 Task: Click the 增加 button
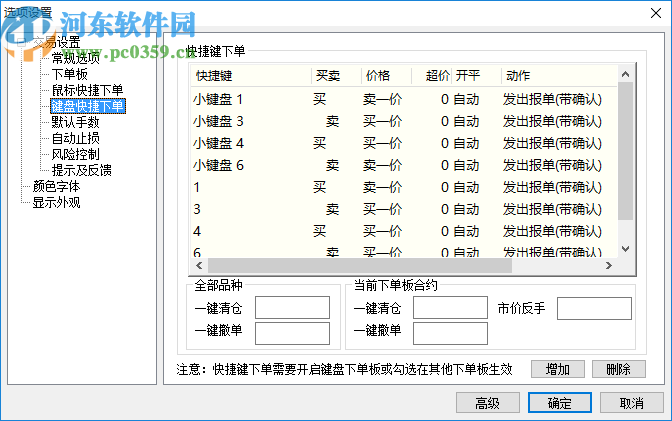tap(558, 369)
